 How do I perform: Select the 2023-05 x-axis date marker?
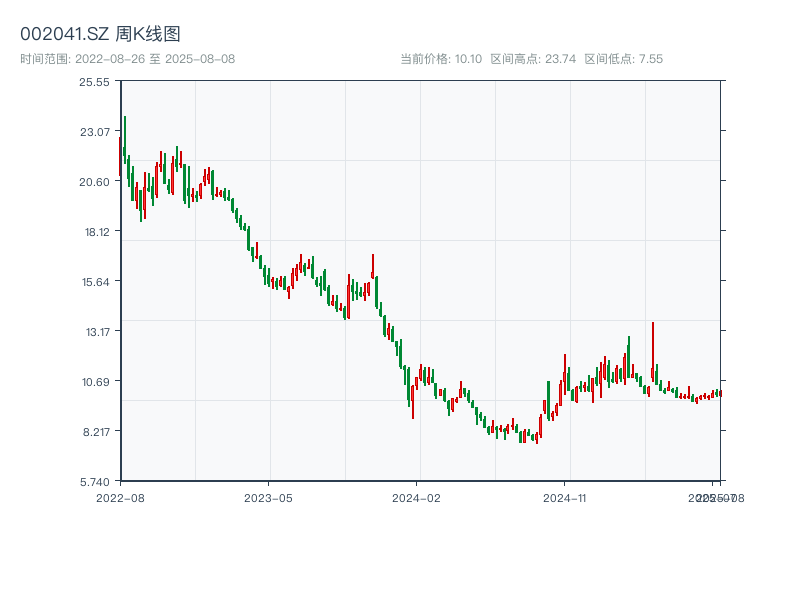click(268, 497)
